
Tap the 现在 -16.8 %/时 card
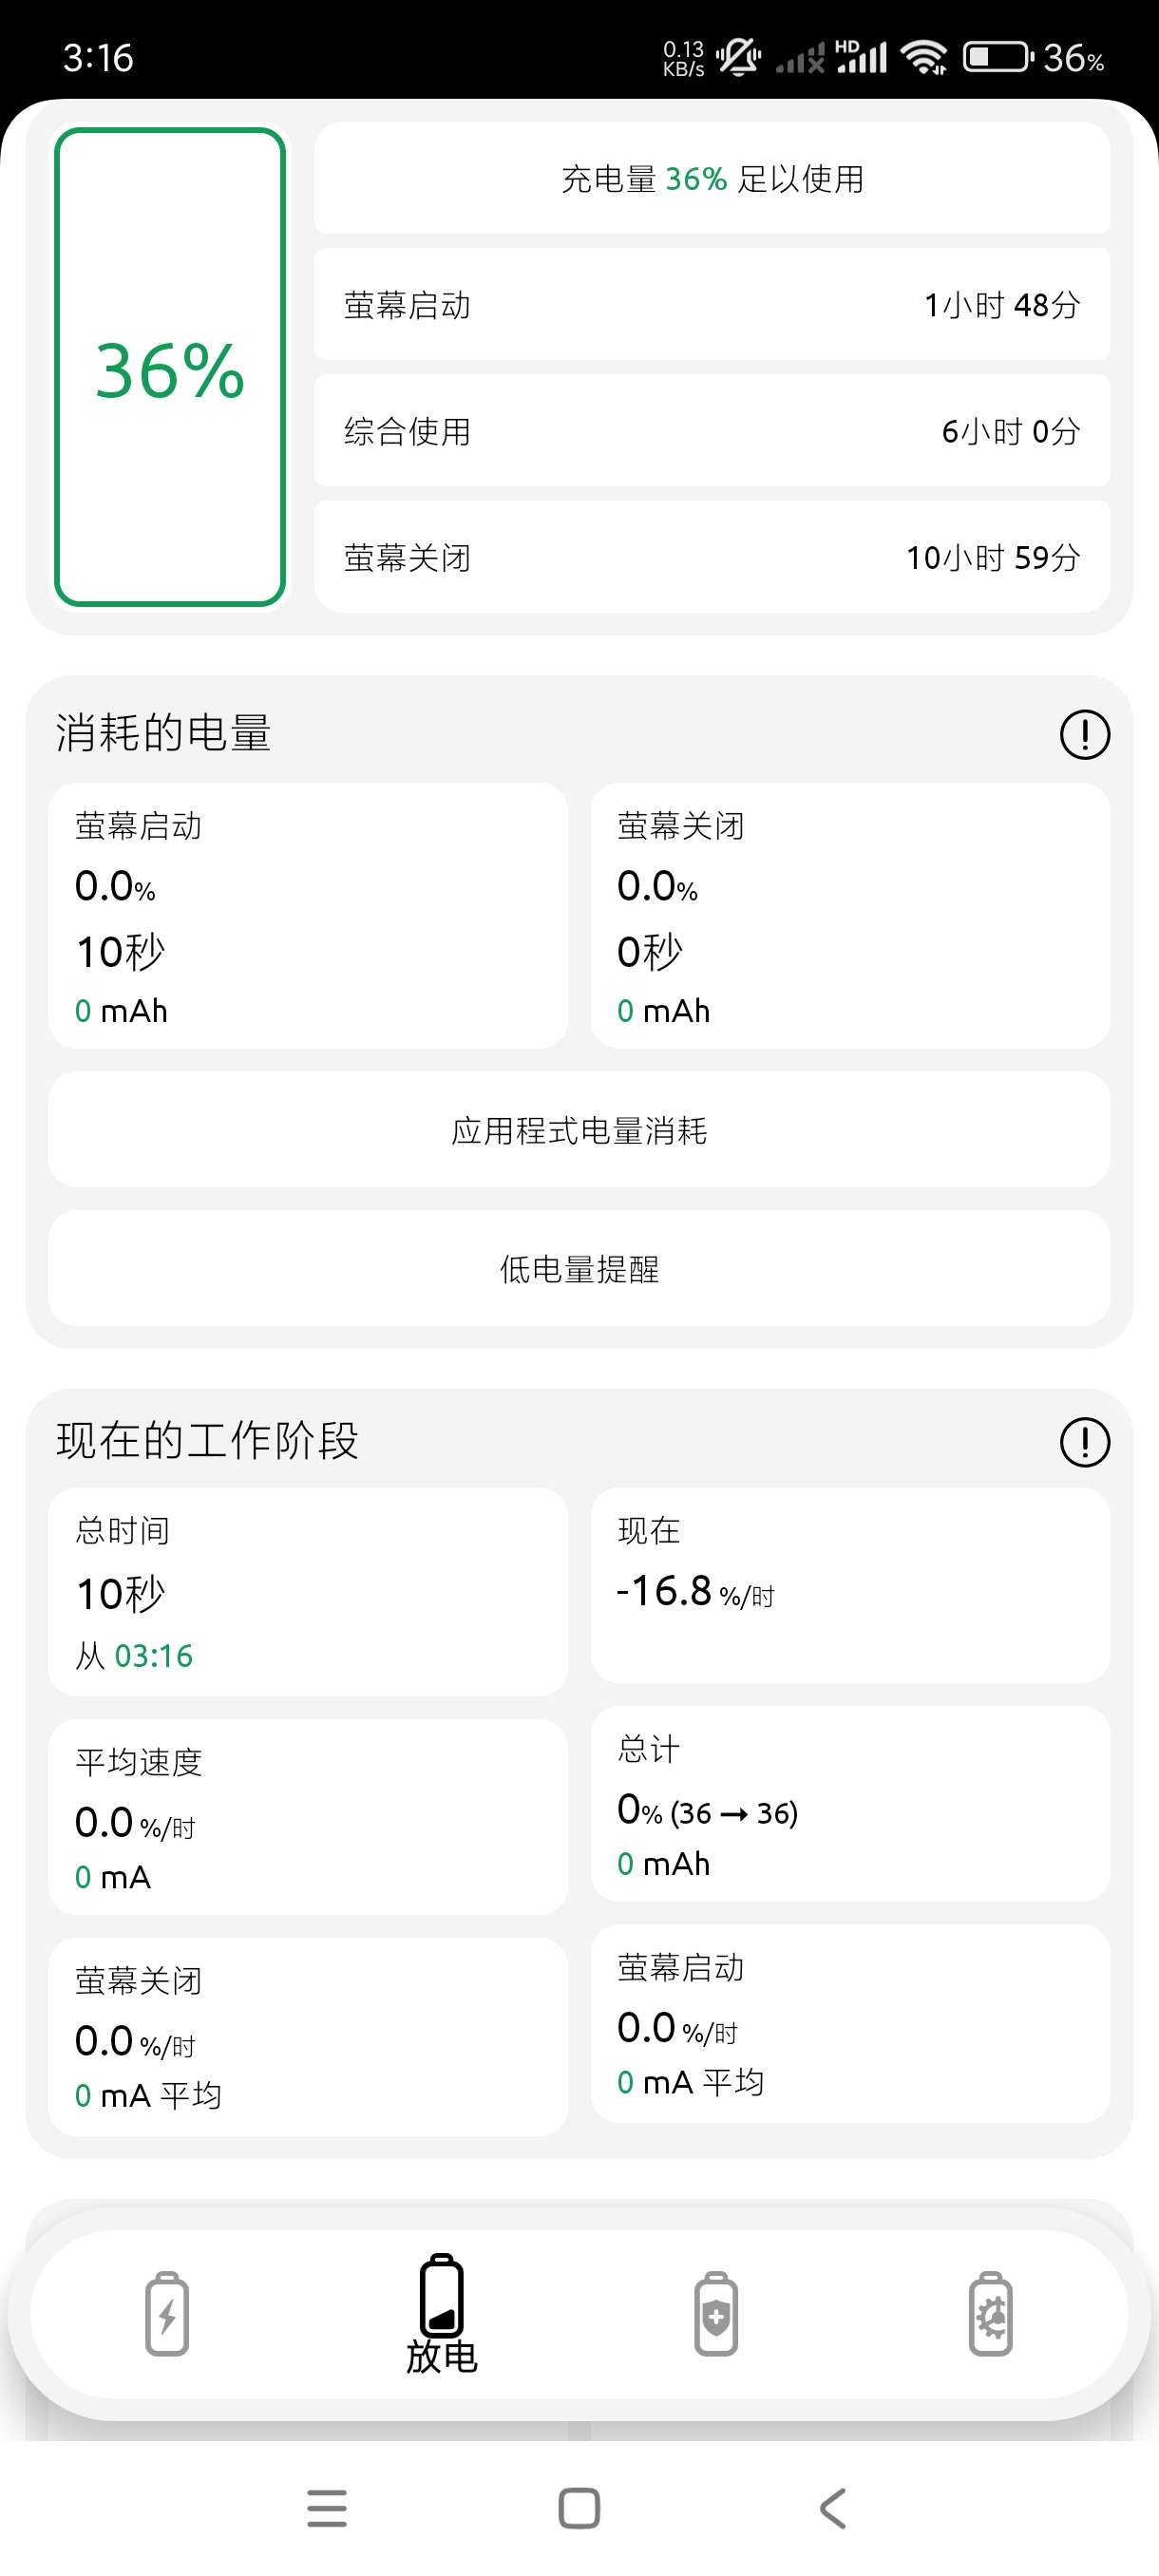[850, 1585]
